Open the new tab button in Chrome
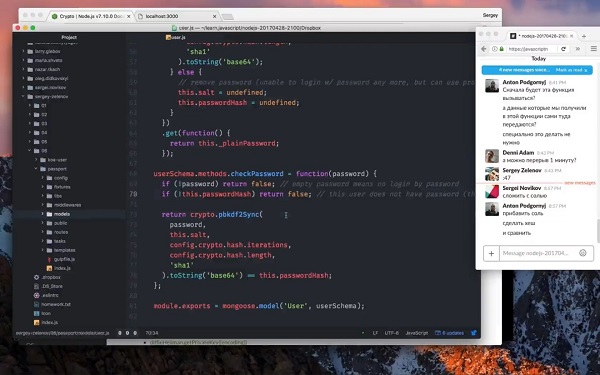Image resolution: width=600 pixels, height=375 pixels. point(228,17)
